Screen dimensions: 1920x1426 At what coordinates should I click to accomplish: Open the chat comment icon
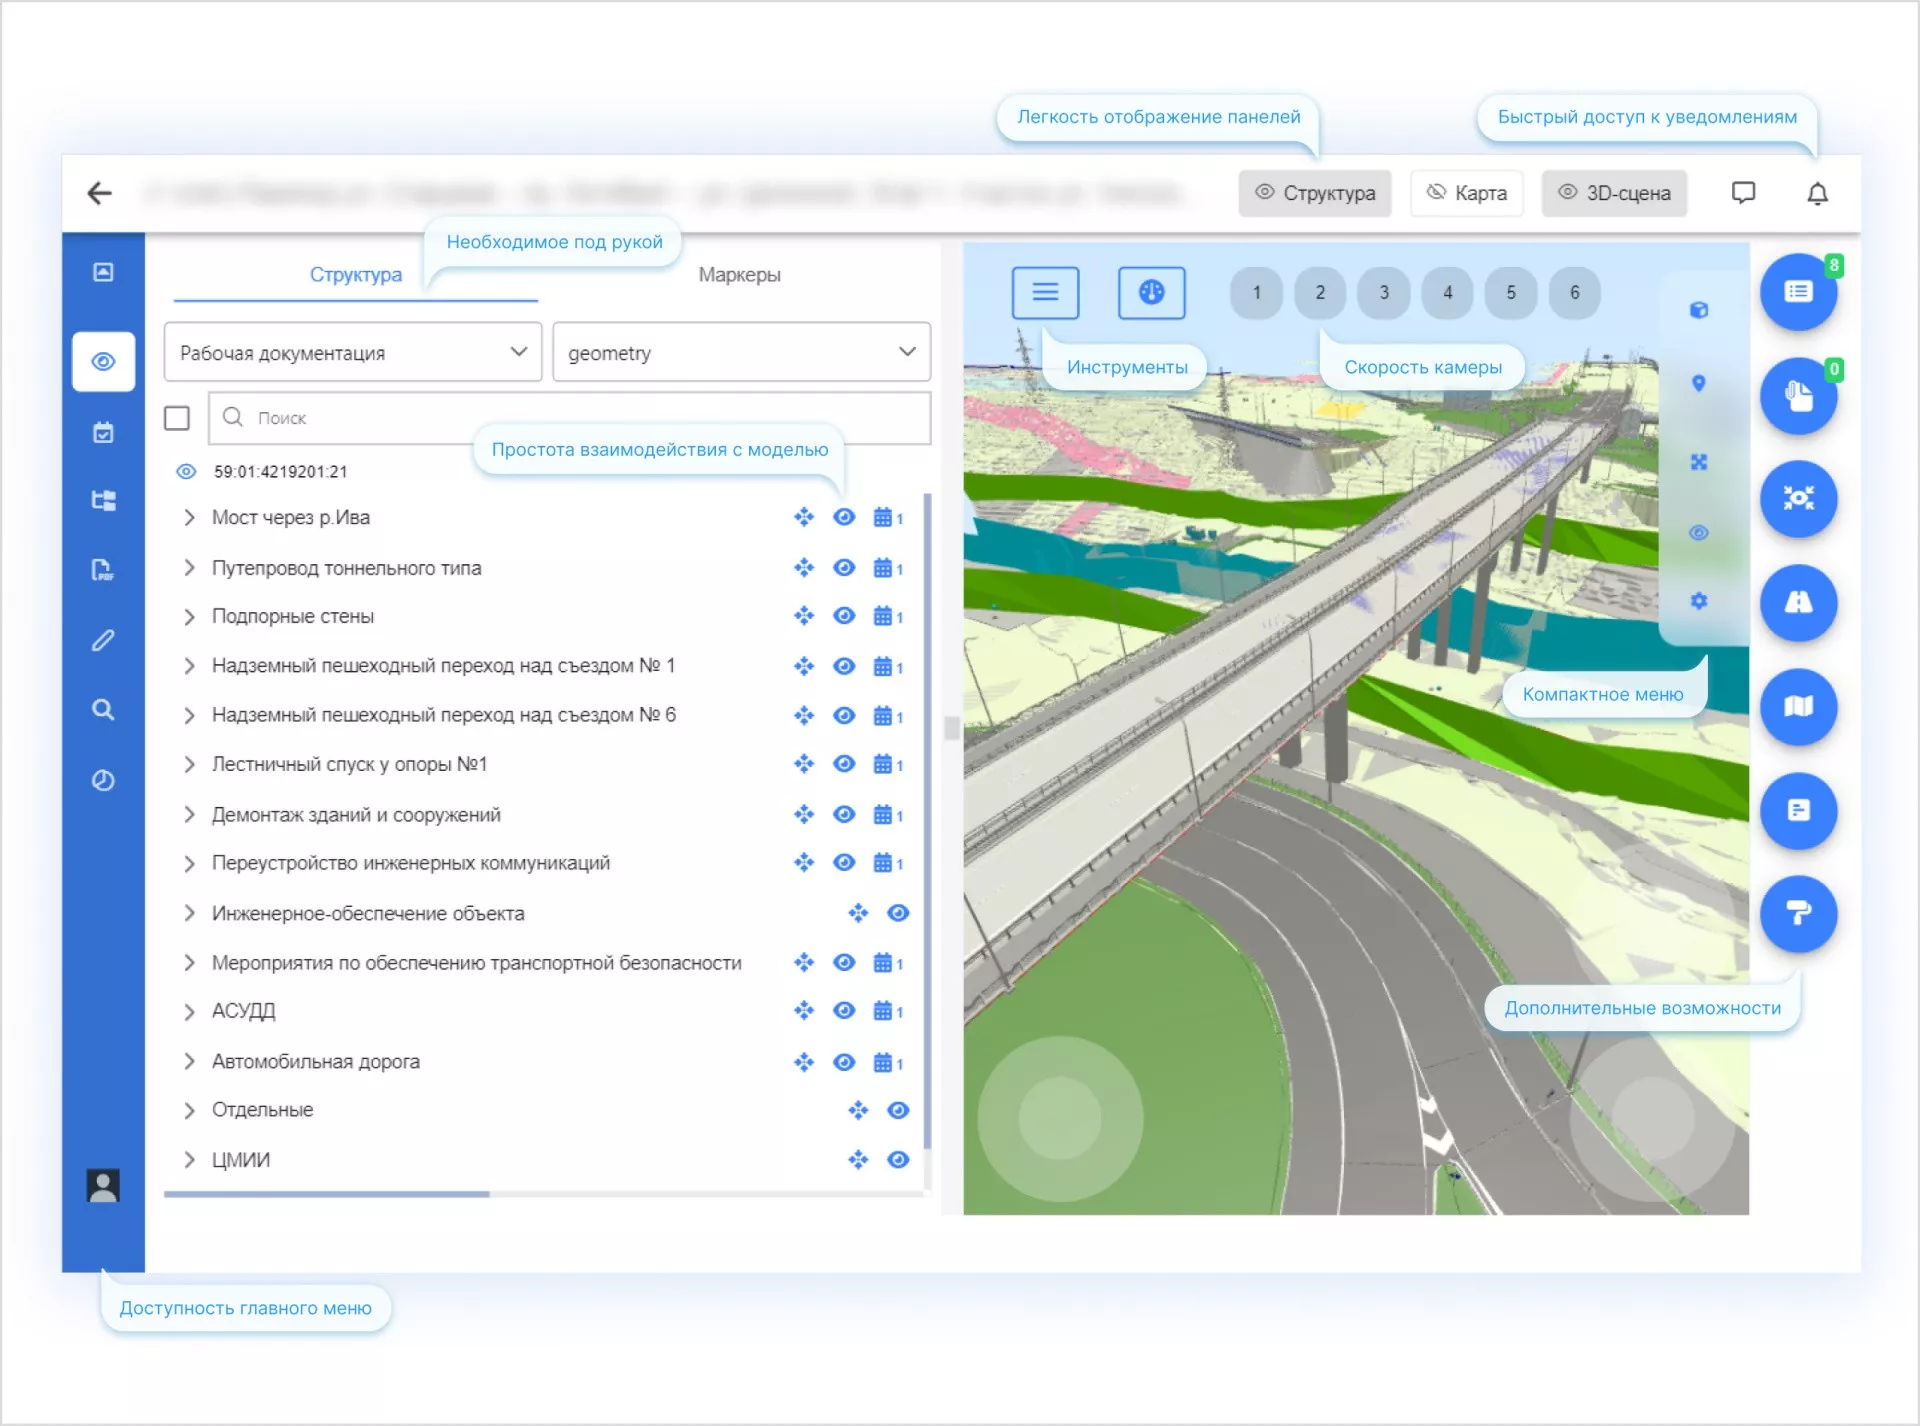(x=1743, y=192)
